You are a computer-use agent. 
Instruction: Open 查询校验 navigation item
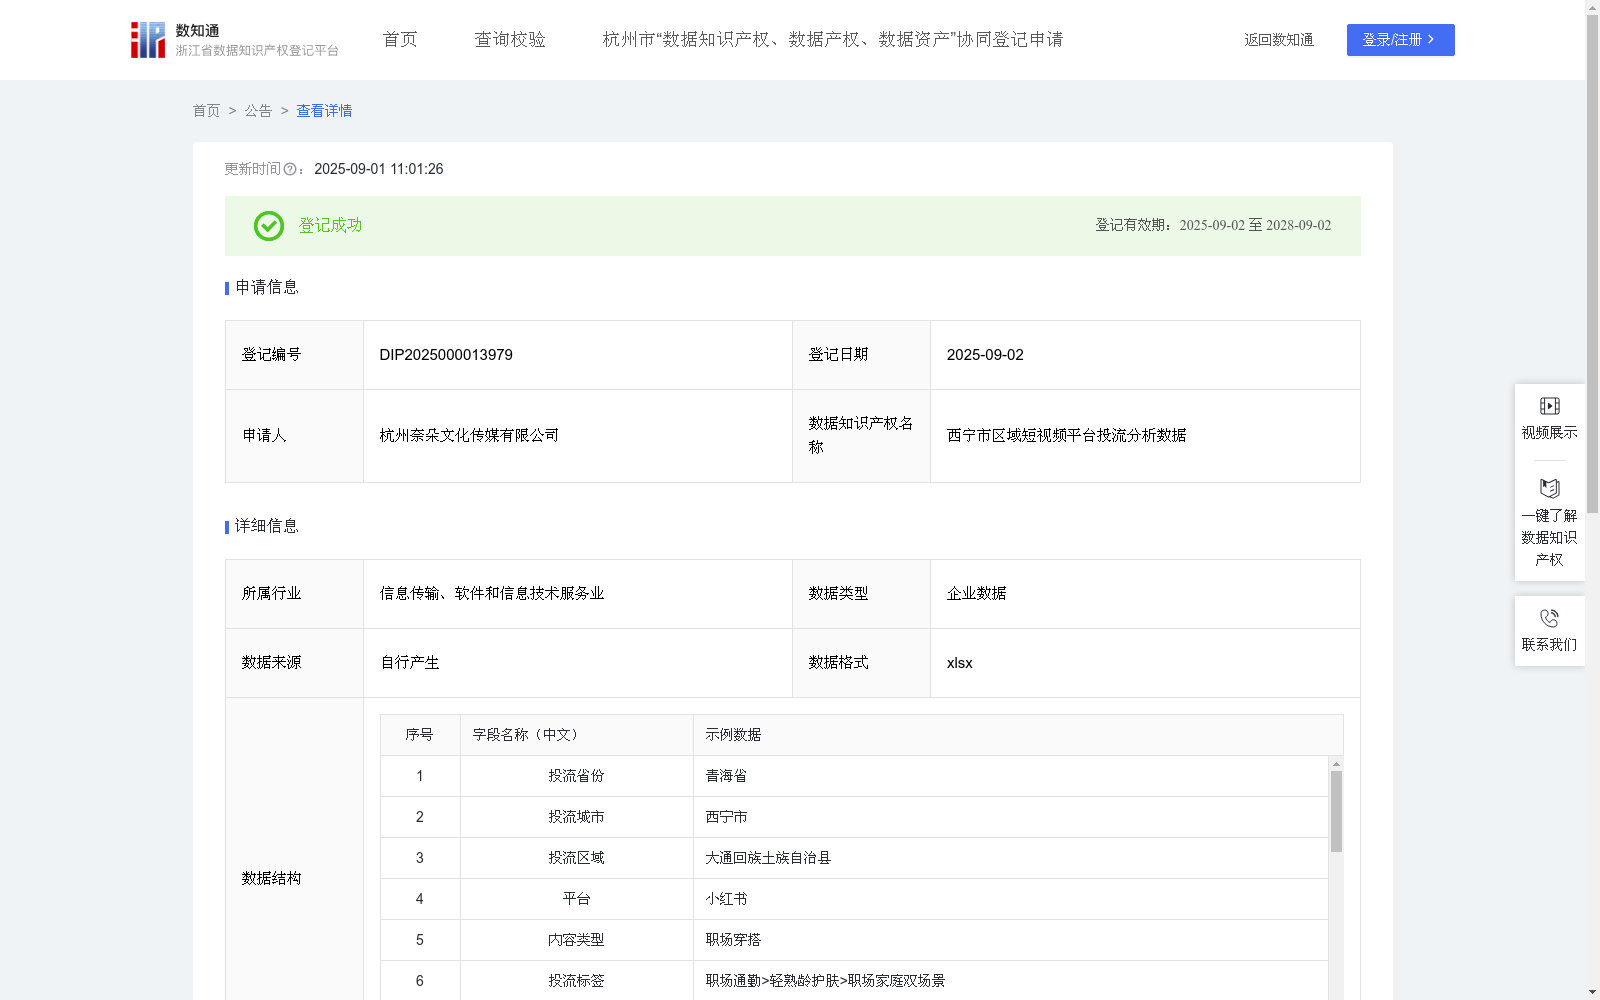510,40
